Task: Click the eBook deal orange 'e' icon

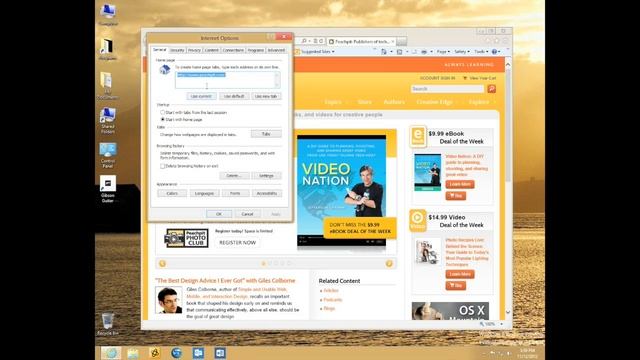Action: [x=418, y=136]
